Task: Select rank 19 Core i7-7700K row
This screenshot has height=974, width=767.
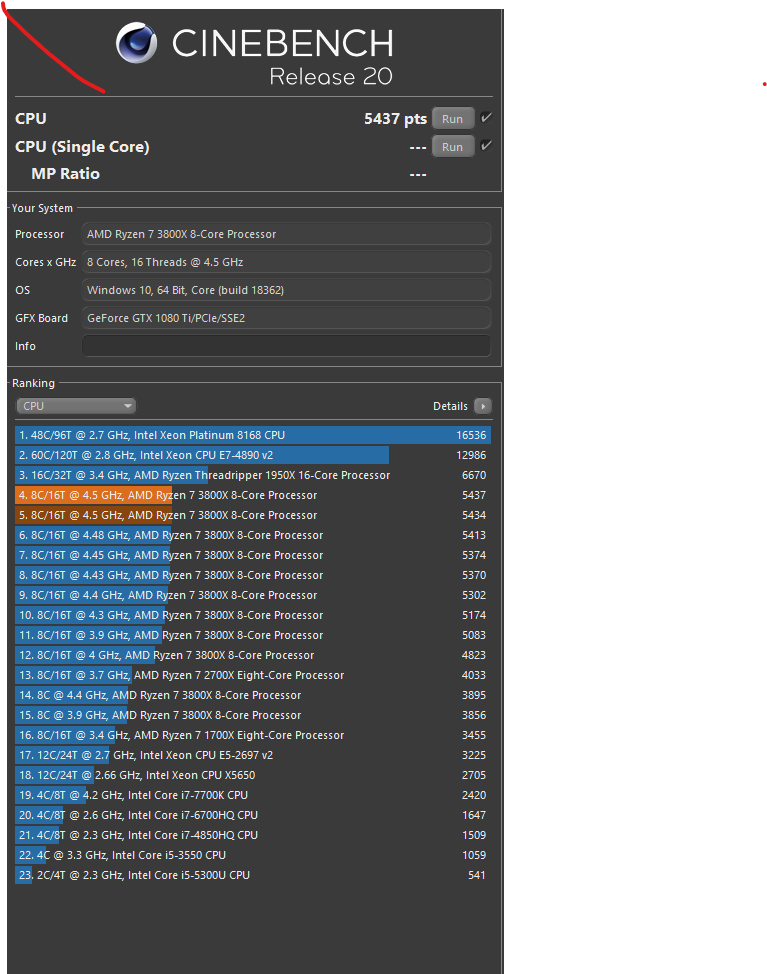Action: [x=253, y=795]
